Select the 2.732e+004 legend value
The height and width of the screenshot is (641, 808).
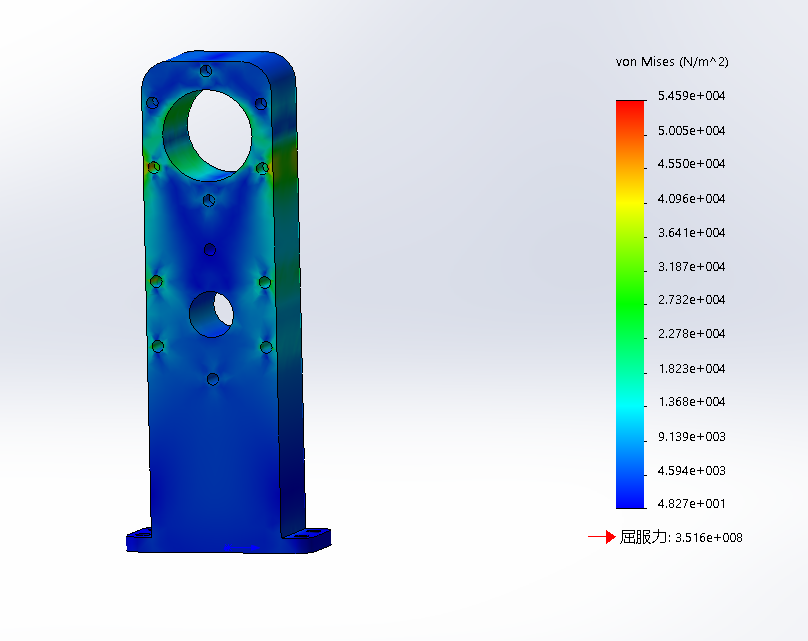692,300
